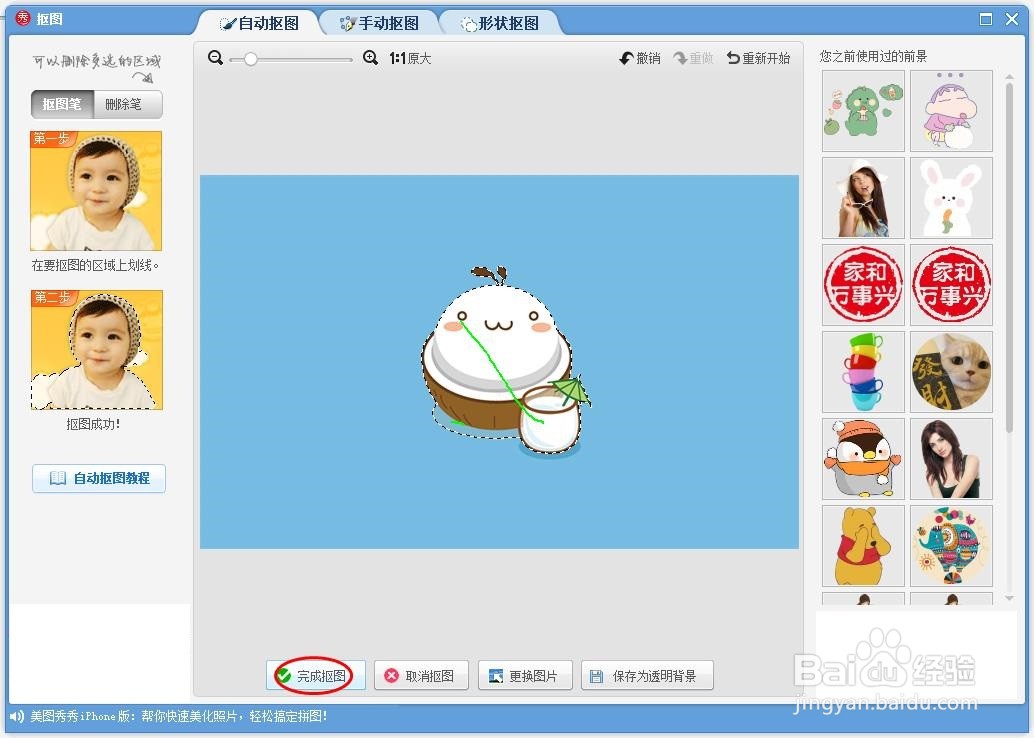The image size is (1034, 738).
Task: Switch to the 自动抠图 tab
Action: 259,23
